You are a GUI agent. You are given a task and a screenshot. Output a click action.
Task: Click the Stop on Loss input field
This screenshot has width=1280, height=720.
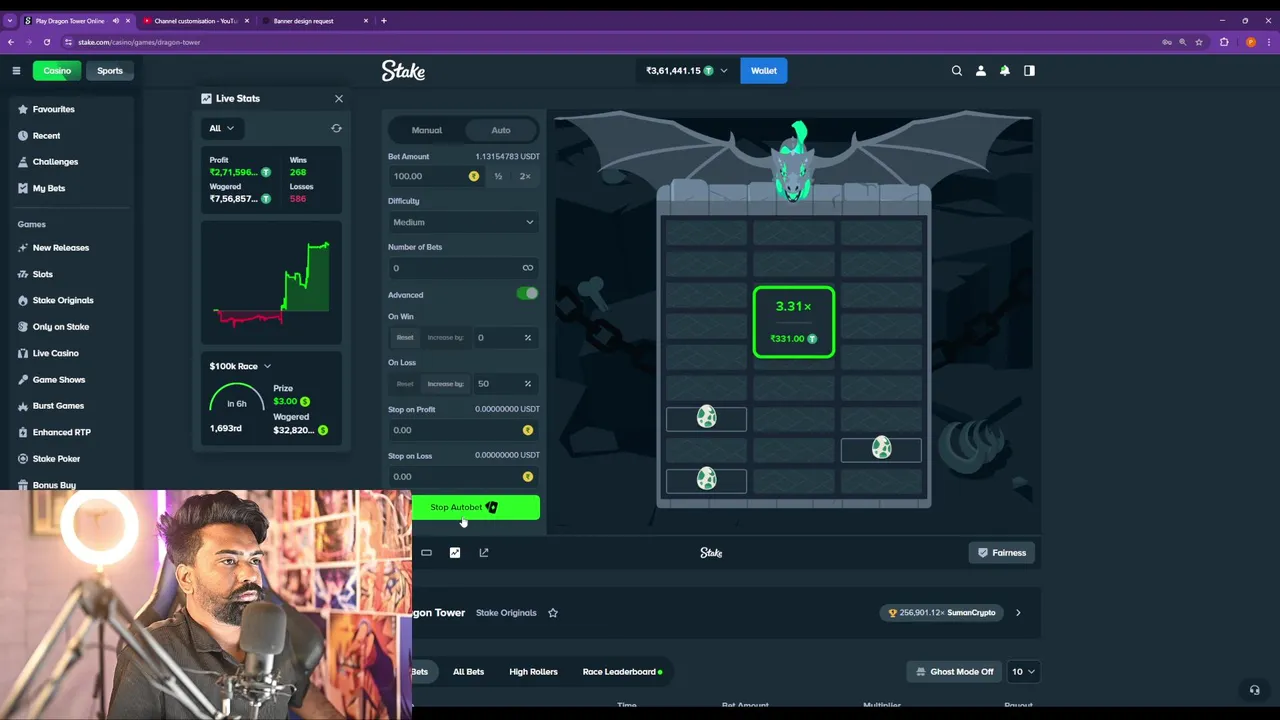pyautogui.click(x=464, y=477)
